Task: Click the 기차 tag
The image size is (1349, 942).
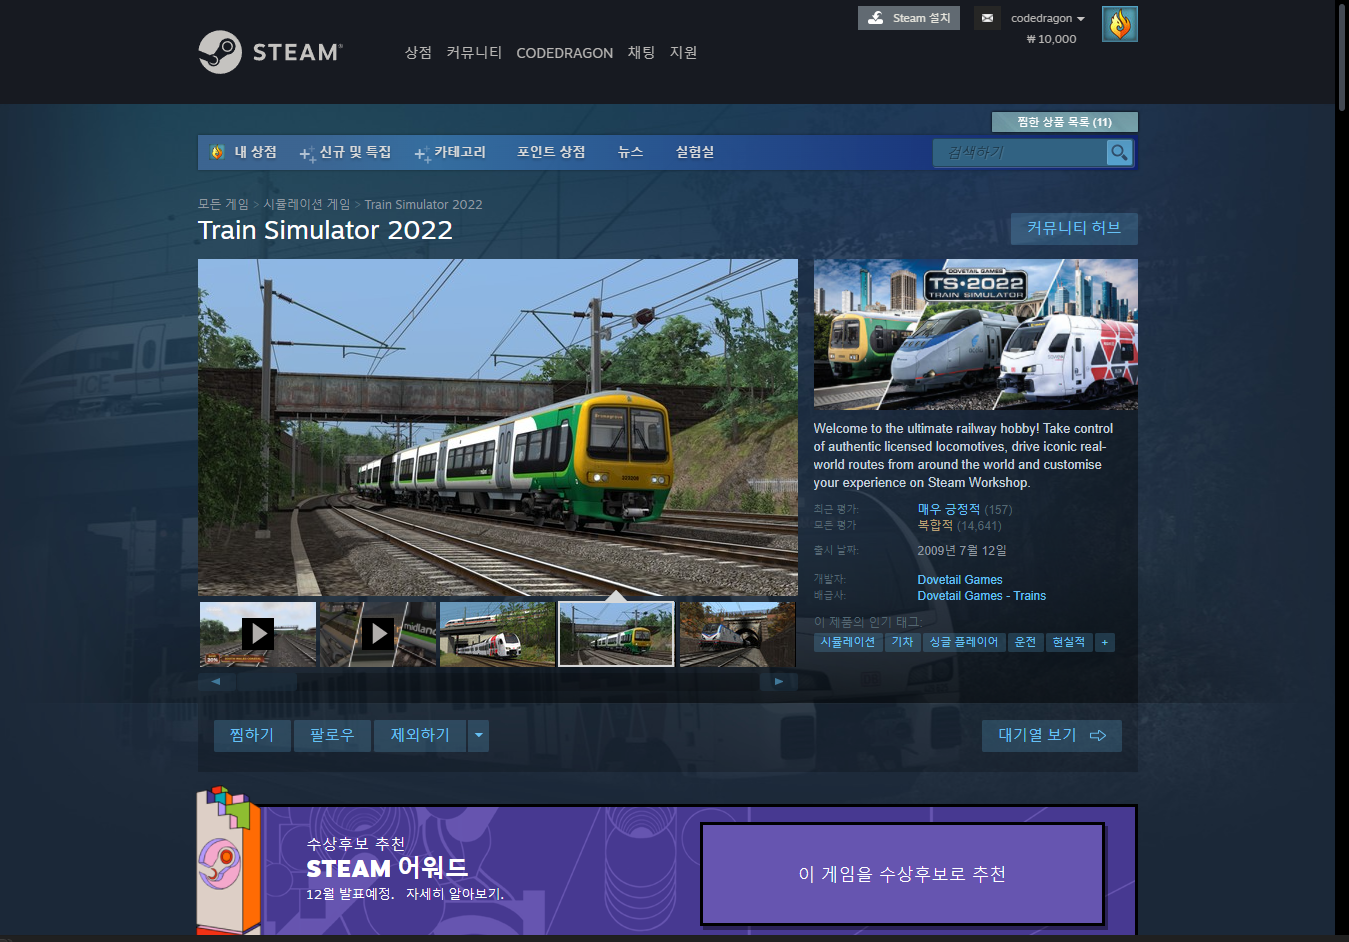Action: coord(902,642)
